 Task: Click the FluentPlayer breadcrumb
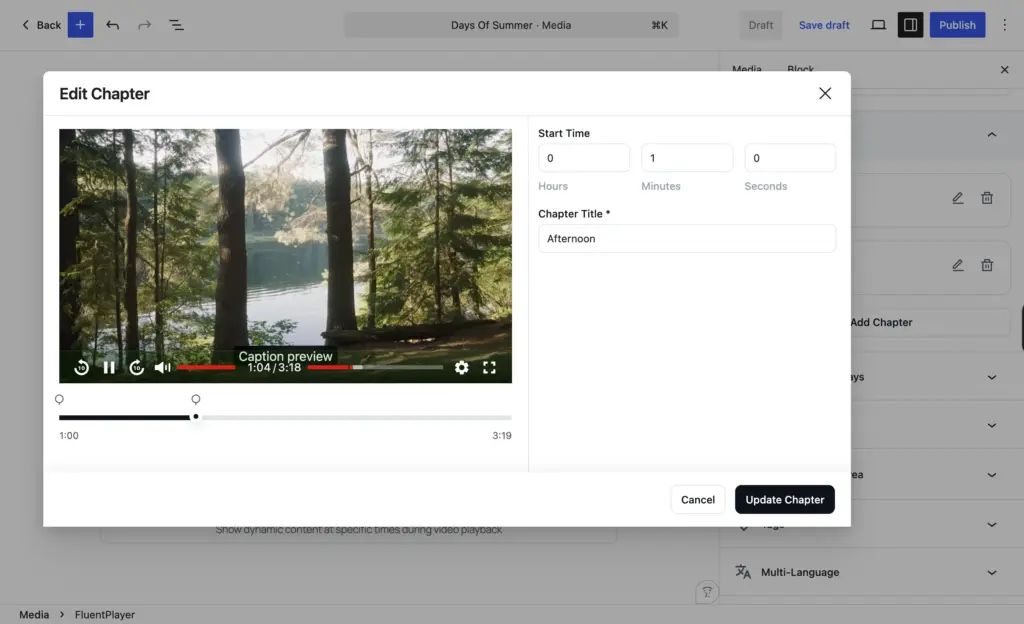click(x=104, y=614)
